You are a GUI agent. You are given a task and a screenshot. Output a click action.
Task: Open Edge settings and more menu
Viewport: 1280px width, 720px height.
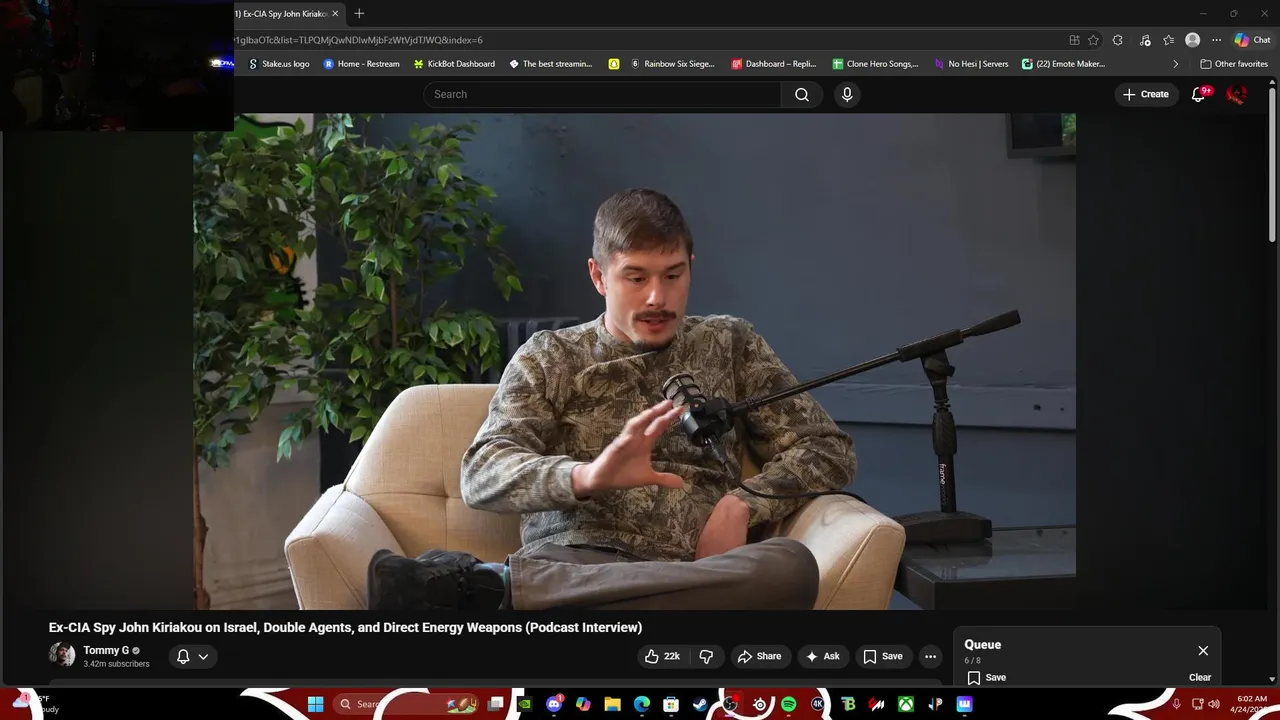tap(1216, 40)
